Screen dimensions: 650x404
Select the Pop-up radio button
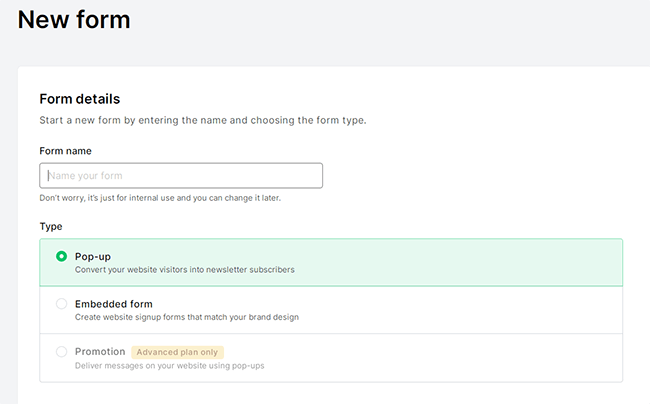pyautogui.click(x=61, y=257)
